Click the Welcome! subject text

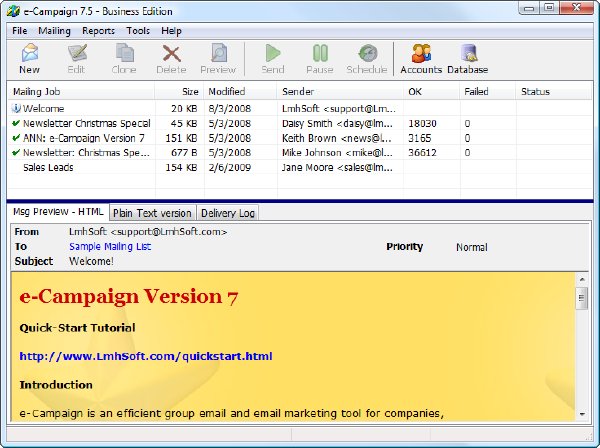pos(91,261)
